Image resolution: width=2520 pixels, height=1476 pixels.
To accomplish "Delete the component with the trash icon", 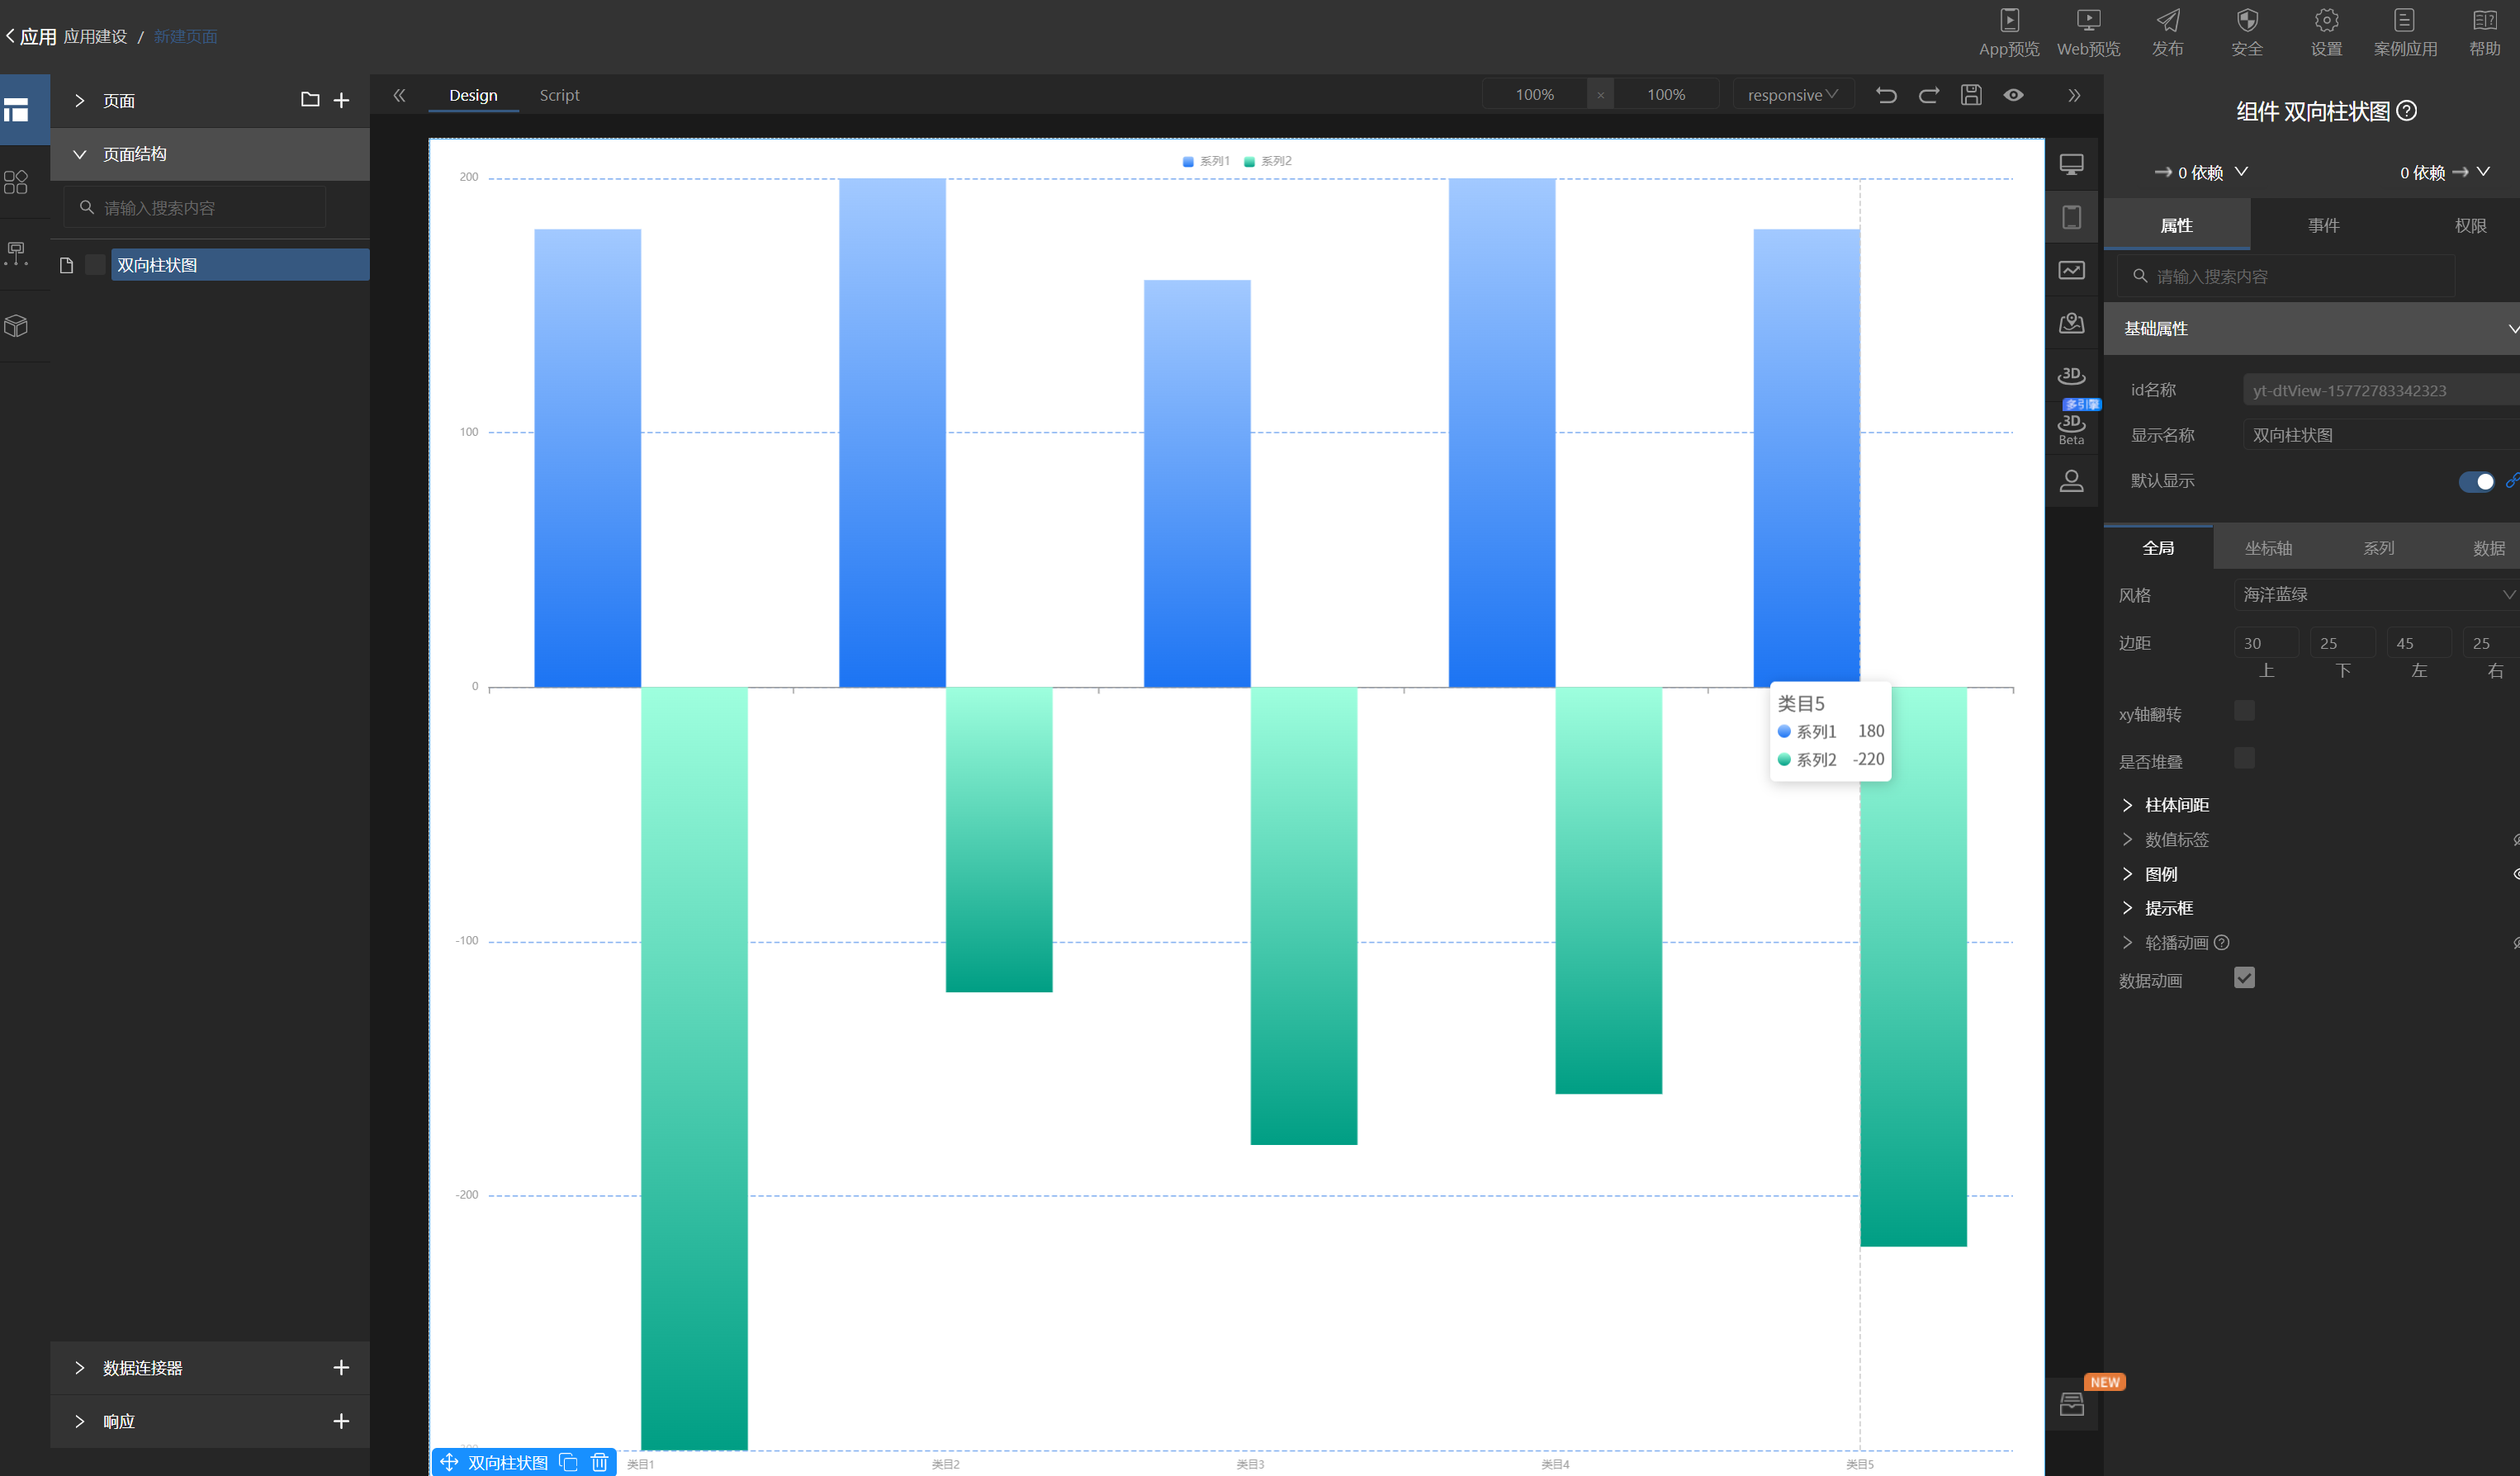I will [599, 1462].
